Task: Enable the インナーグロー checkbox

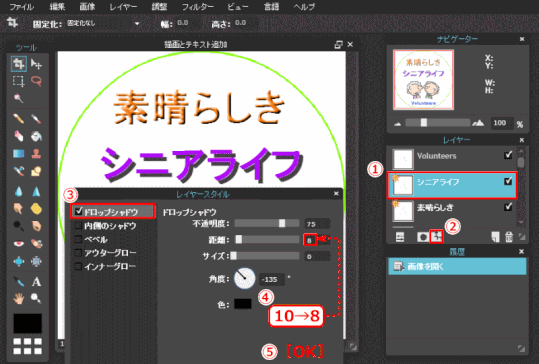Action: coord(78,266)
